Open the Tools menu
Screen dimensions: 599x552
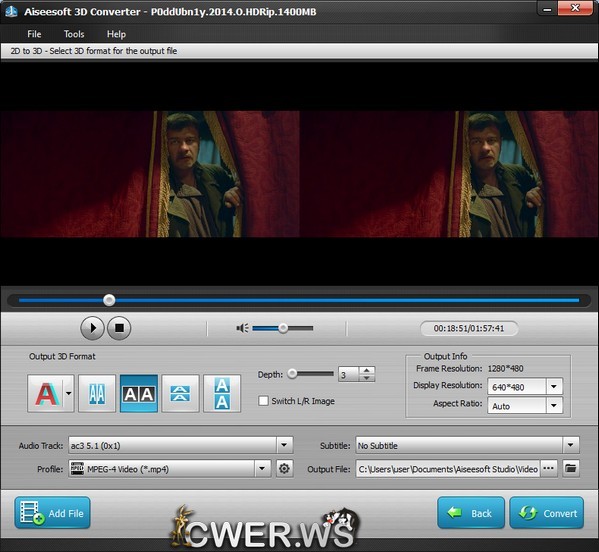pyautogui.click(x=74, y=34)
